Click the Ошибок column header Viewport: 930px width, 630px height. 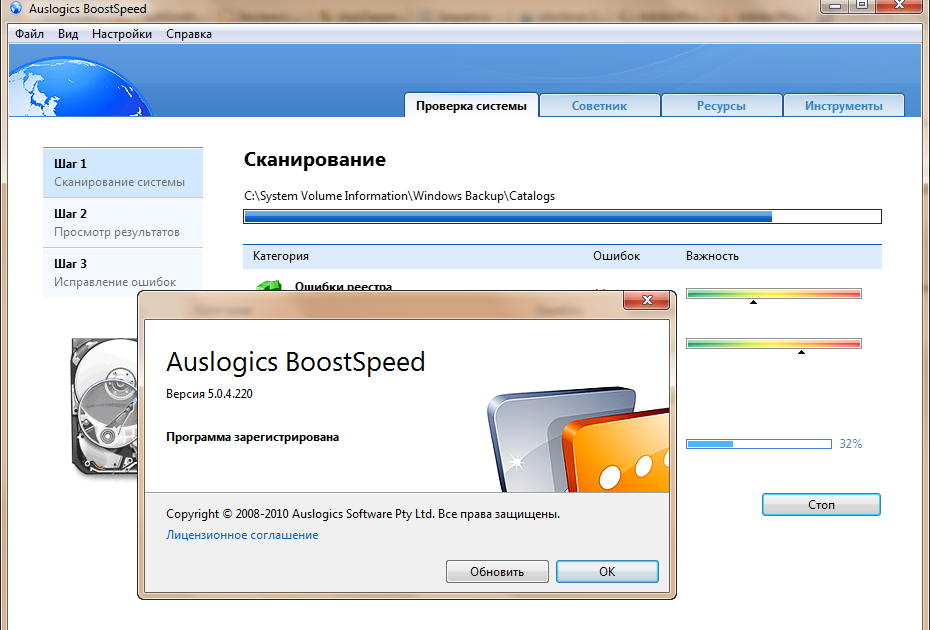coord(616,256)
